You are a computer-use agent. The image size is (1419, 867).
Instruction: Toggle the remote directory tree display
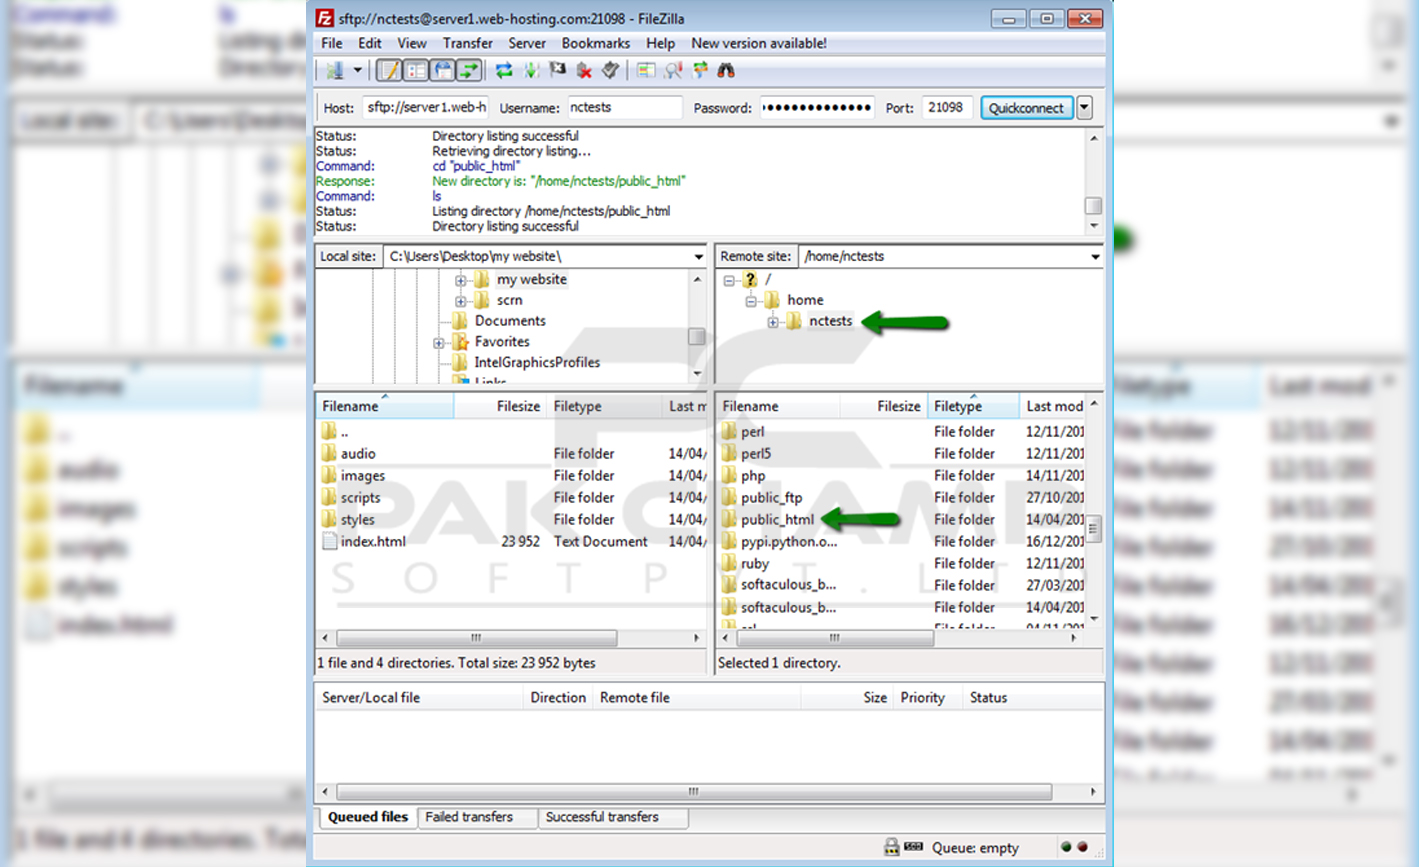coord(442,70)
